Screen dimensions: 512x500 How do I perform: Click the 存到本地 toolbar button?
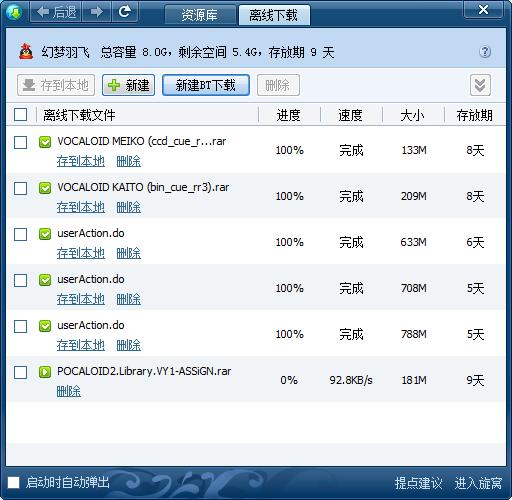pos(56,85)
